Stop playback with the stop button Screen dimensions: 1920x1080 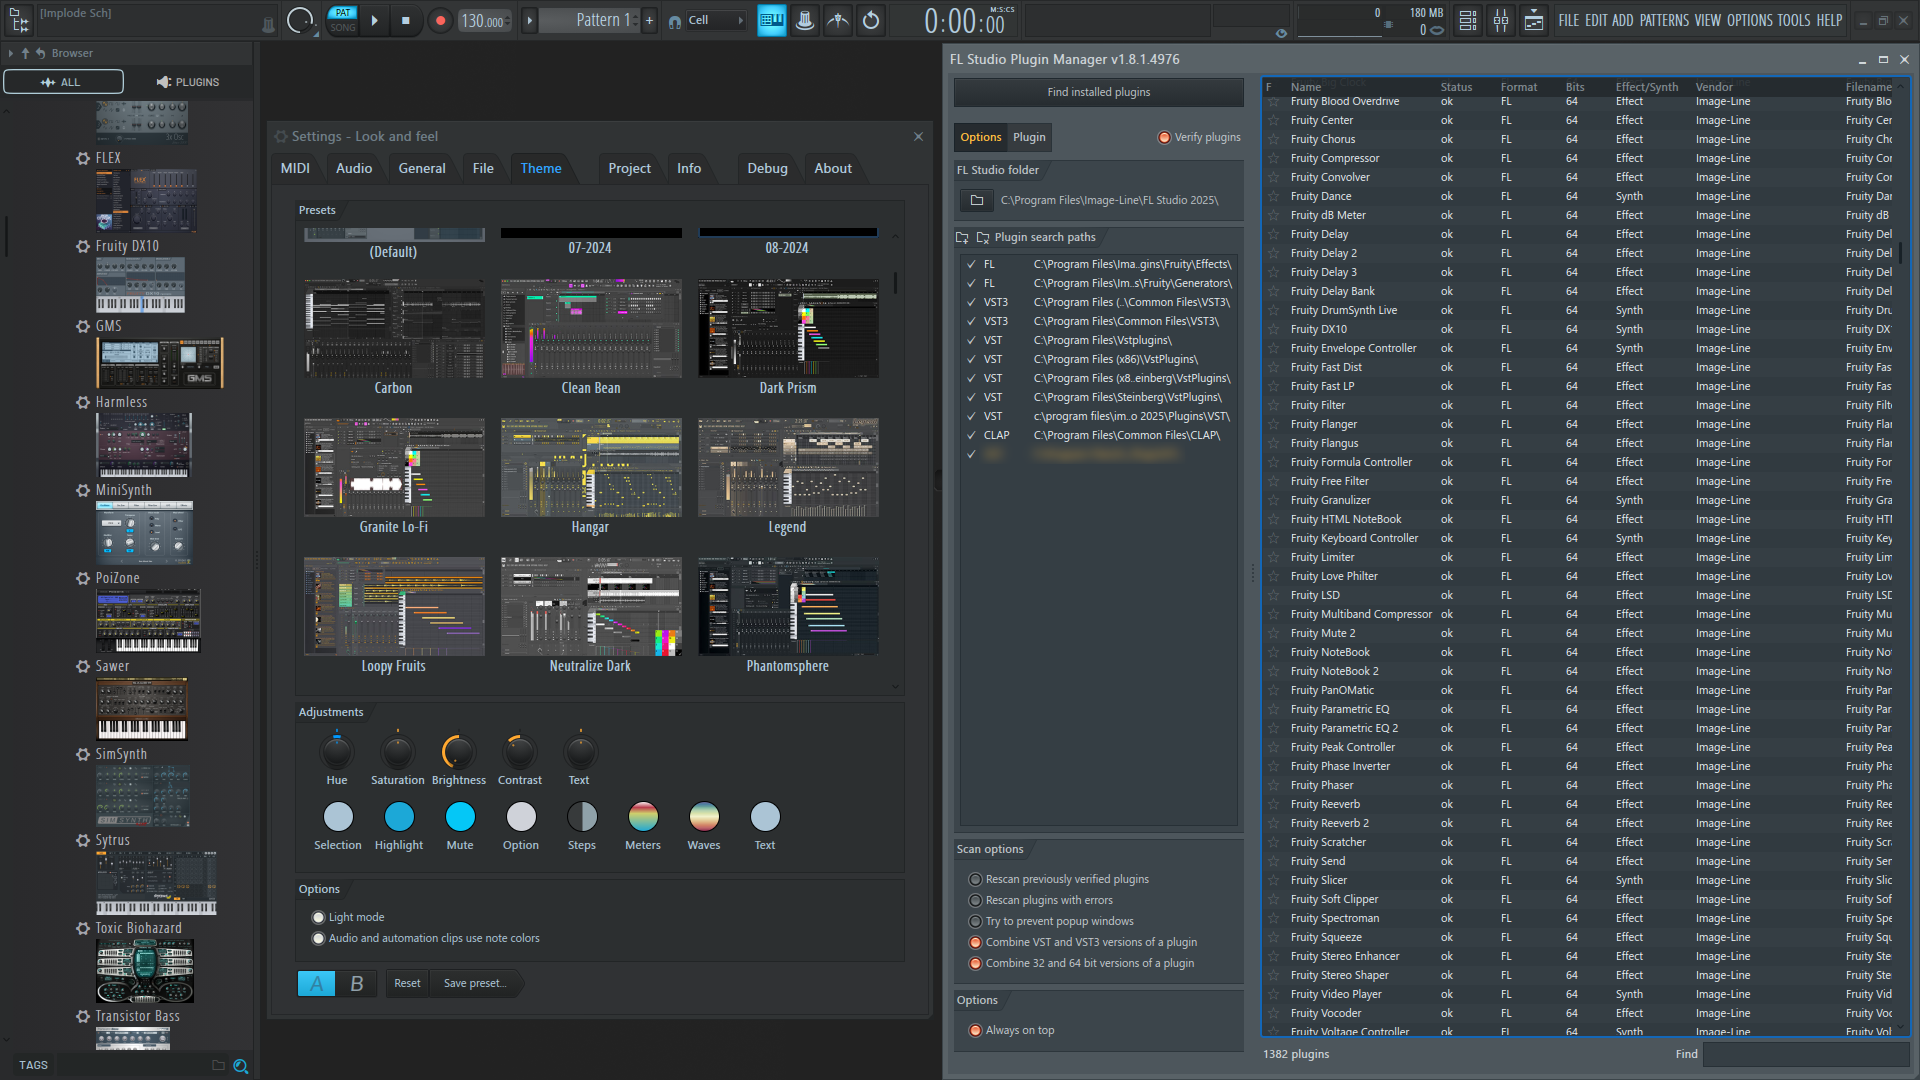405,20
